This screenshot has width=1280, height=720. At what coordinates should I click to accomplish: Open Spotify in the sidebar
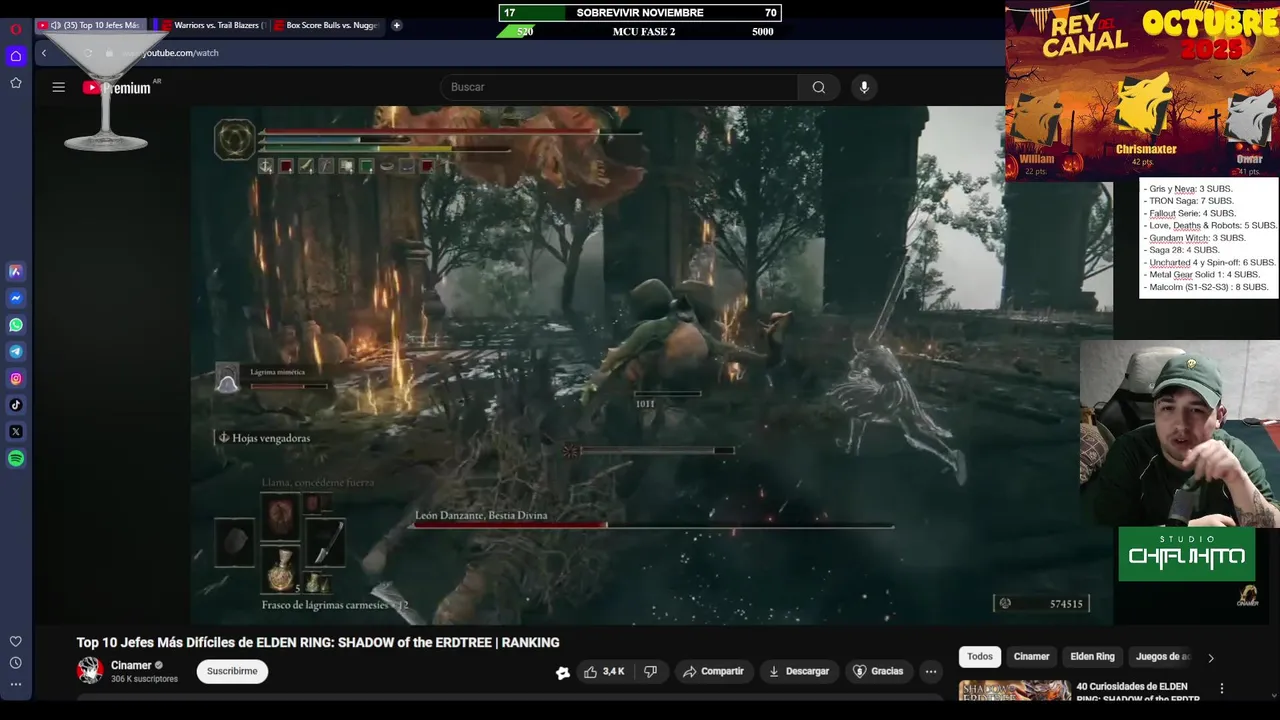click(16, 459)
